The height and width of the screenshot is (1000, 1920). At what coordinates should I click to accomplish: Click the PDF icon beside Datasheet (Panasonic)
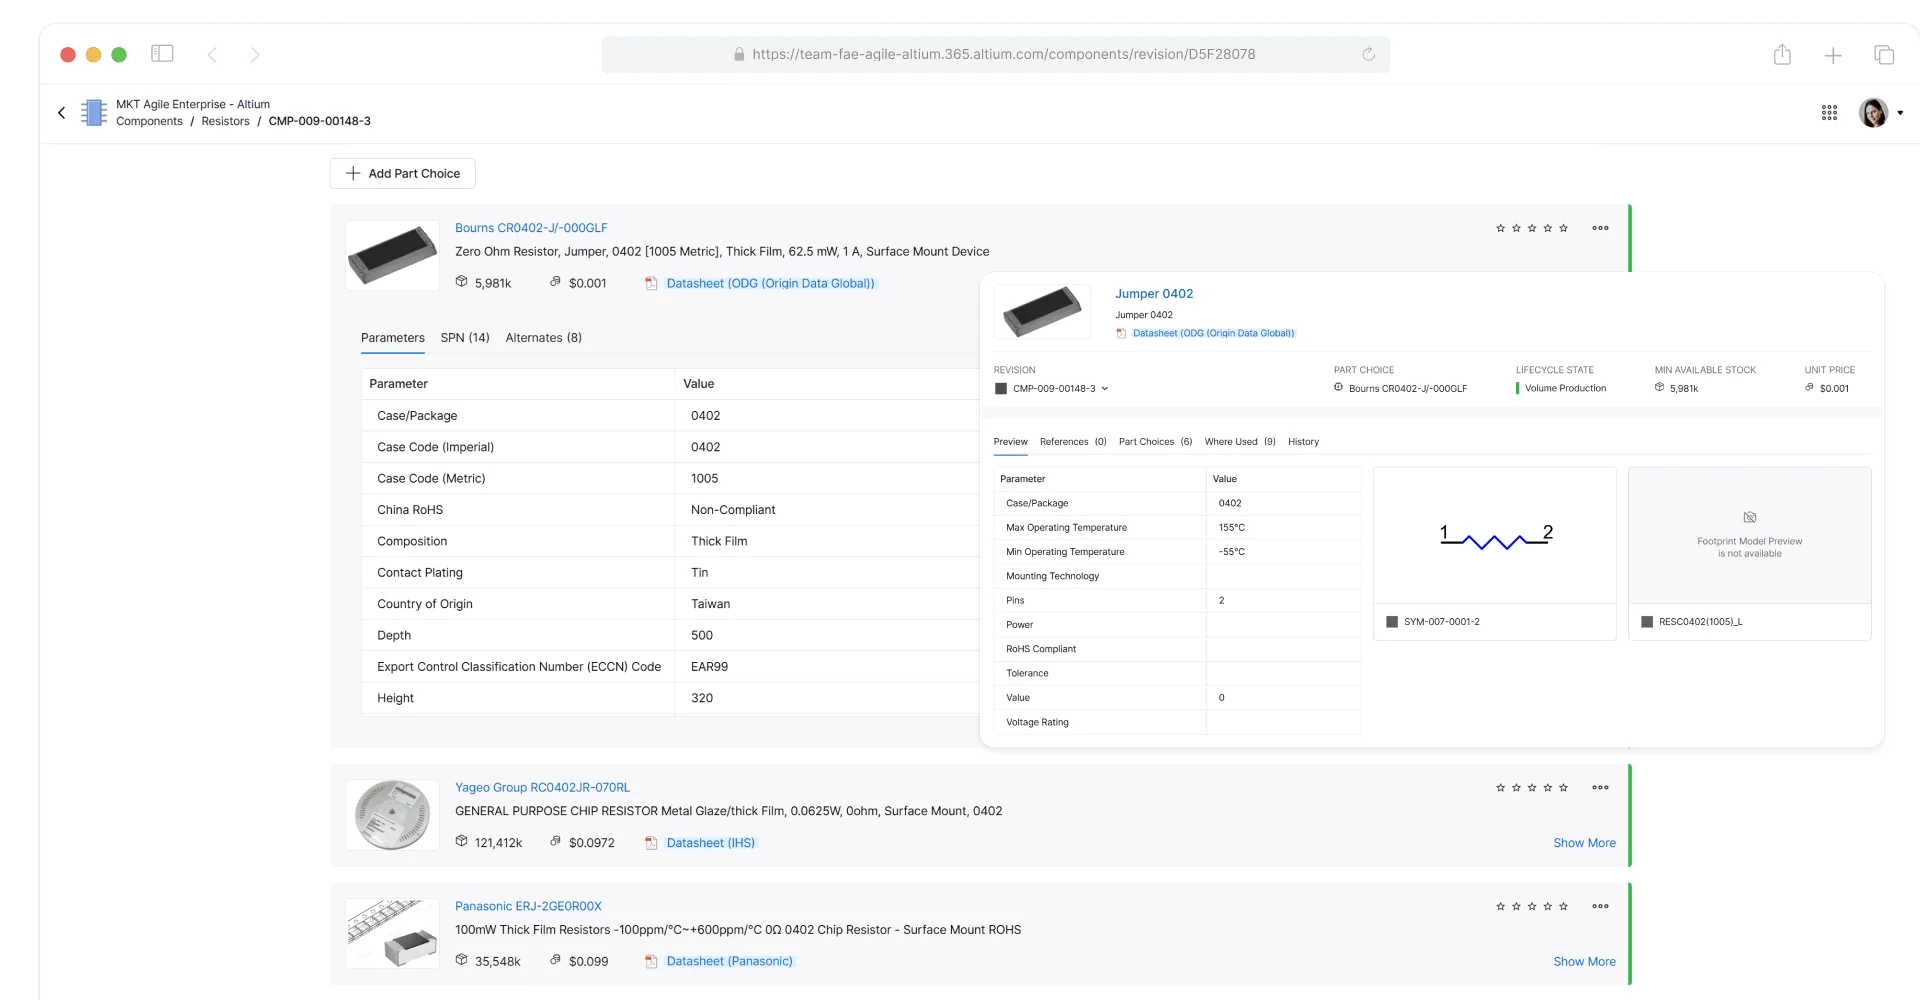pyautogui.click(x=651, y=962)
